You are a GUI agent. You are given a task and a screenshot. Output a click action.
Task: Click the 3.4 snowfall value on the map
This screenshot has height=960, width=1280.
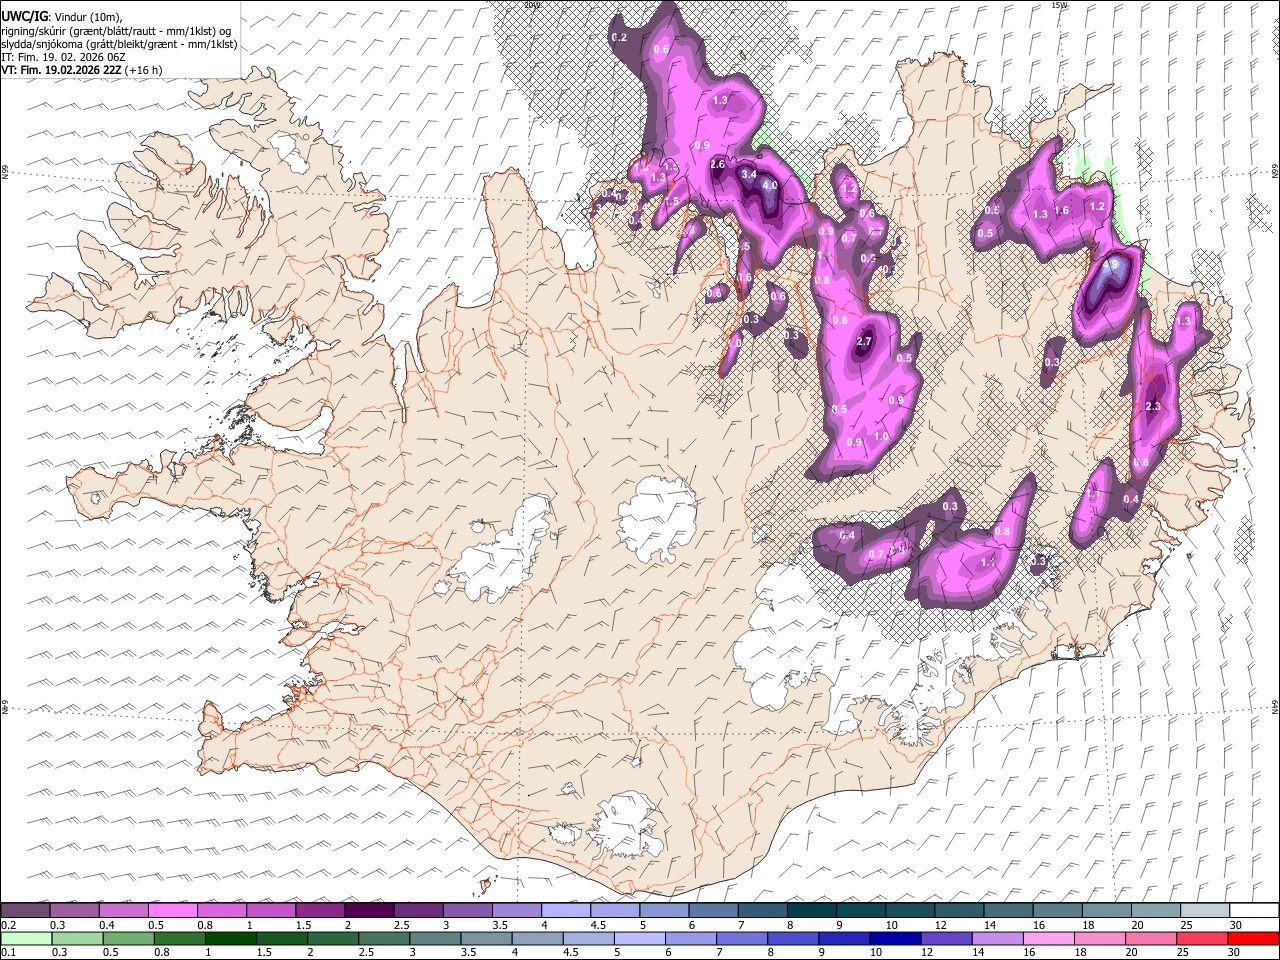click(748, 174)
